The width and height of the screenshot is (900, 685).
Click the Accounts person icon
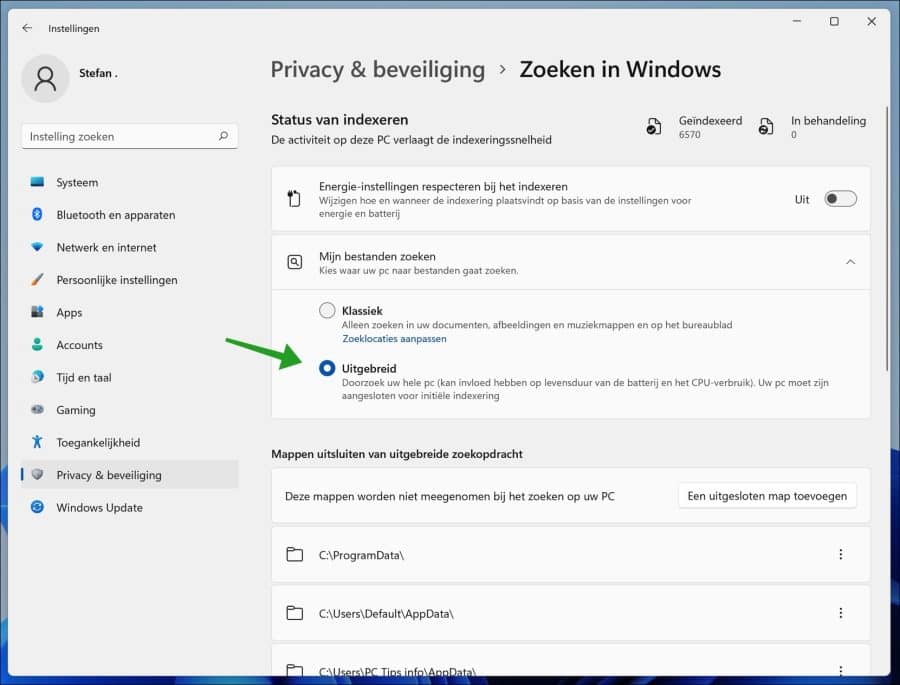(37, 345)
